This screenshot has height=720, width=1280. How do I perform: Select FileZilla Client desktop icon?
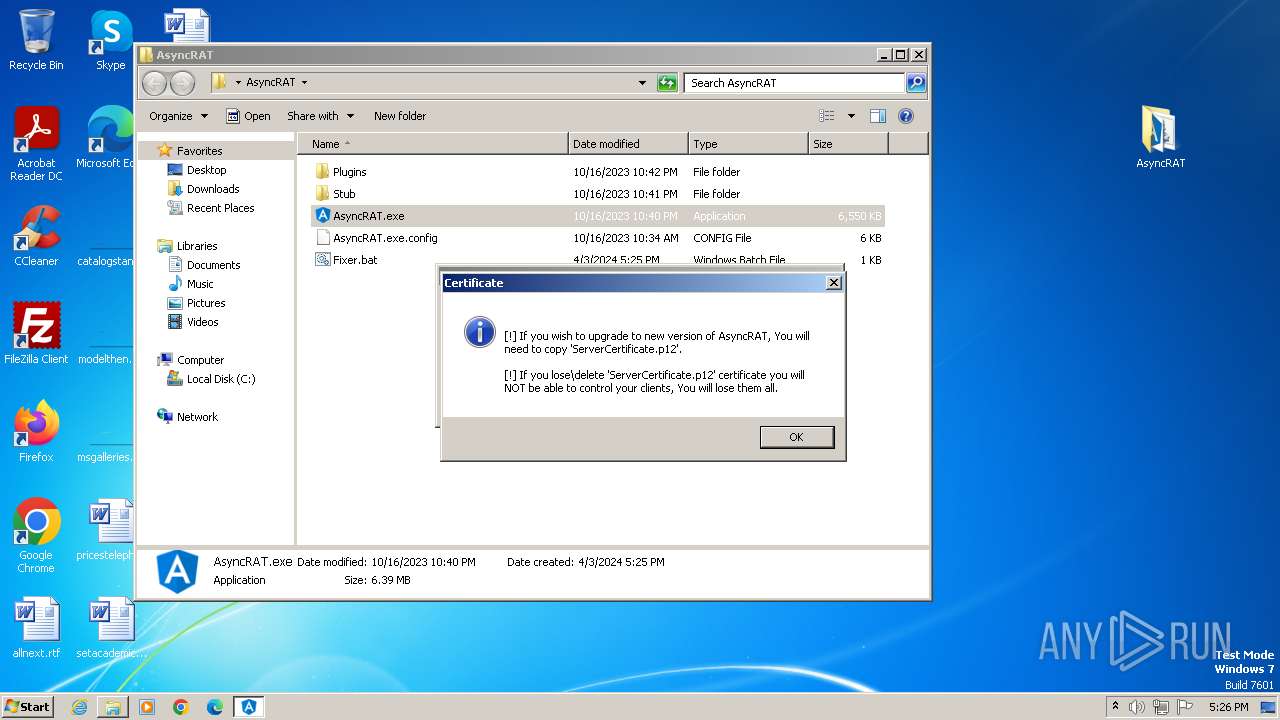36,334
